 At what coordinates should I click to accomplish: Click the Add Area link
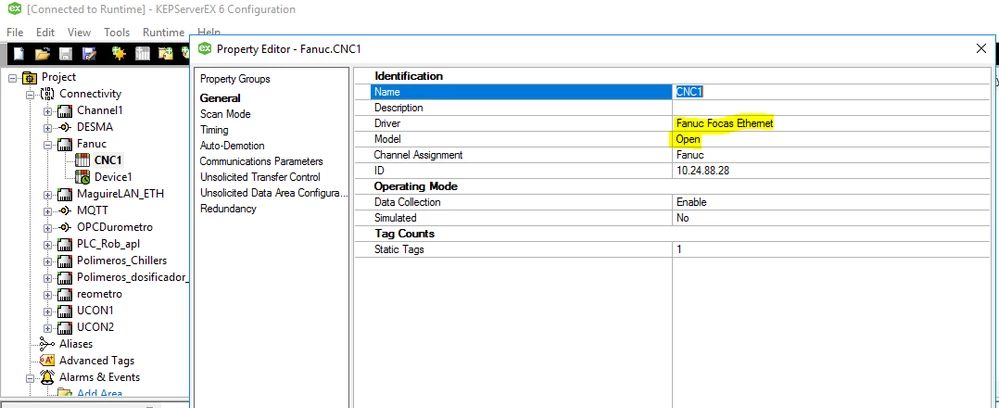(99, 394)
